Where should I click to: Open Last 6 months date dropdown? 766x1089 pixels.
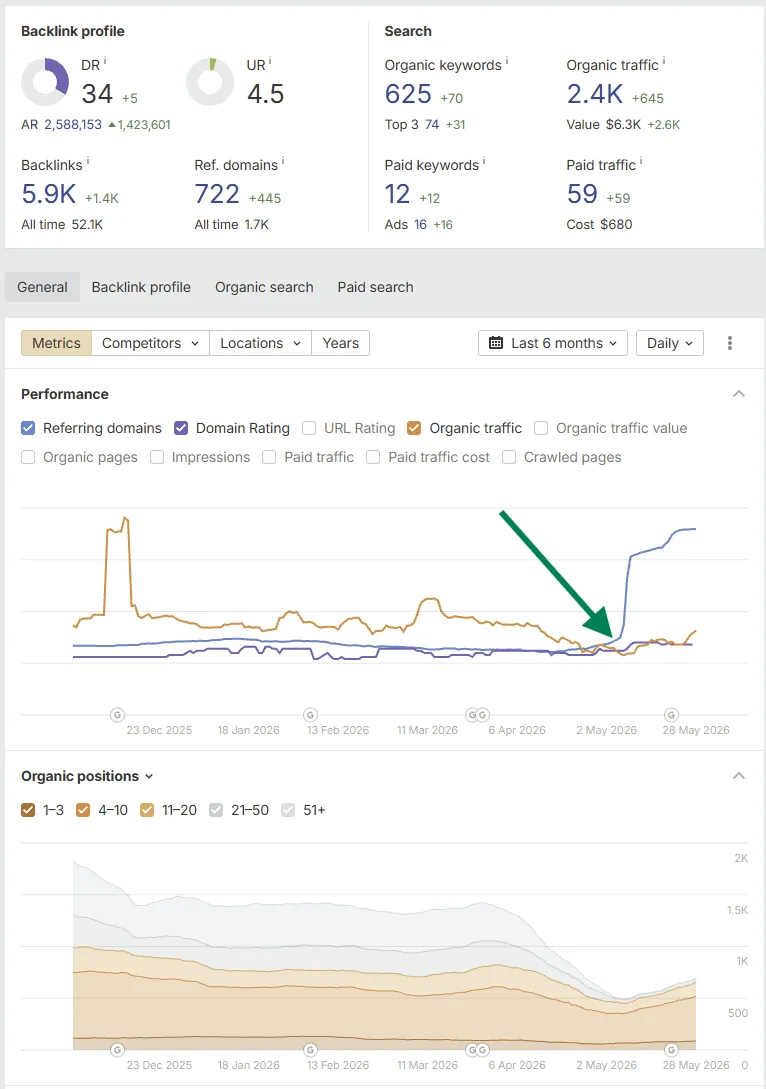click(x=553, y=343)
